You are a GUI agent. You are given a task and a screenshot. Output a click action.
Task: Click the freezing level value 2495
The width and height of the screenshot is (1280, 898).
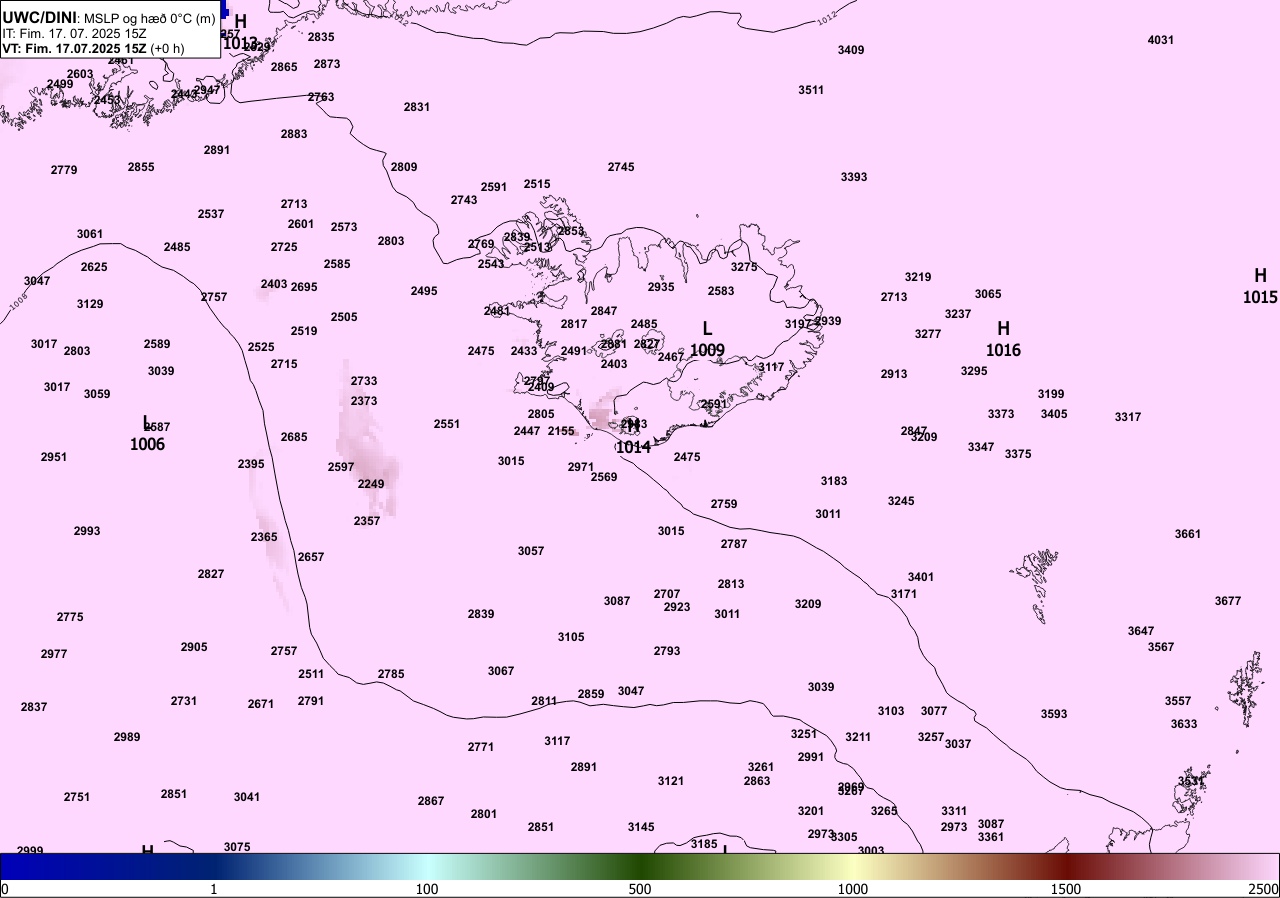coord(424,291)
